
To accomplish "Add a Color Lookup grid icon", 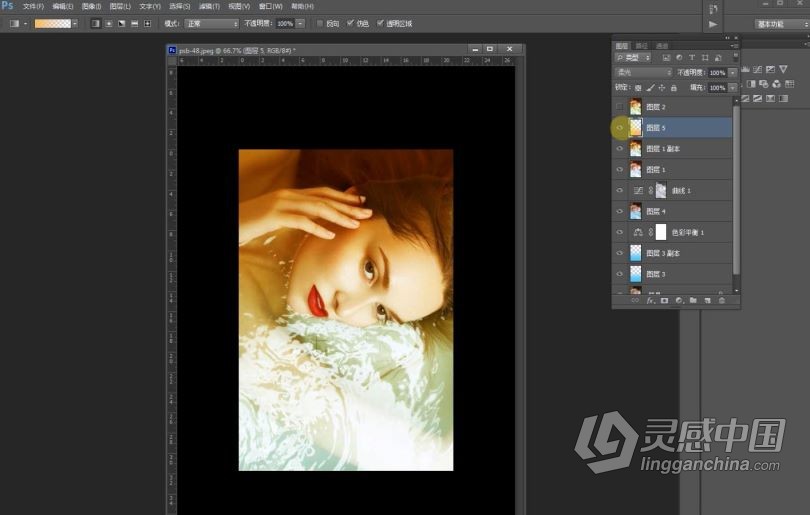I will tap(789, 84).
